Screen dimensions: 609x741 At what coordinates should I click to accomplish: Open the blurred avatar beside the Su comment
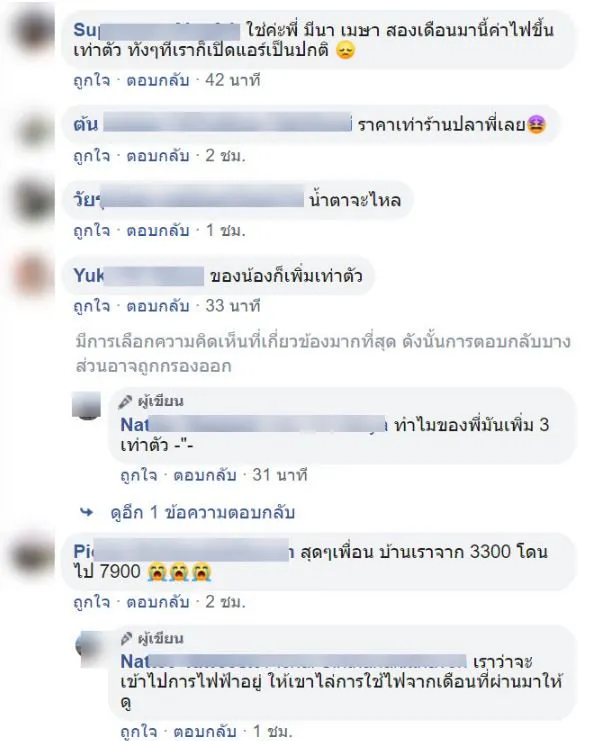point(33,32)
